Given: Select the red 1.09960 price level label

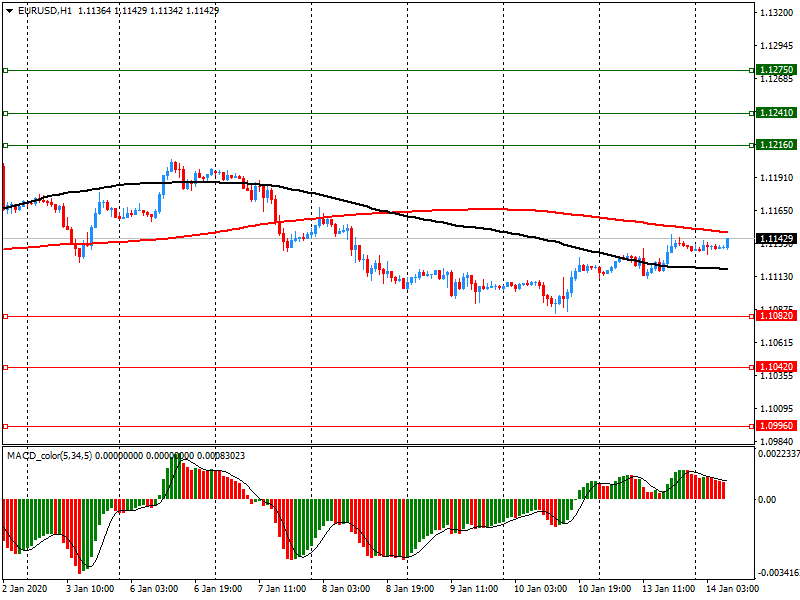Looking at the screenshot, I should 775,425.
